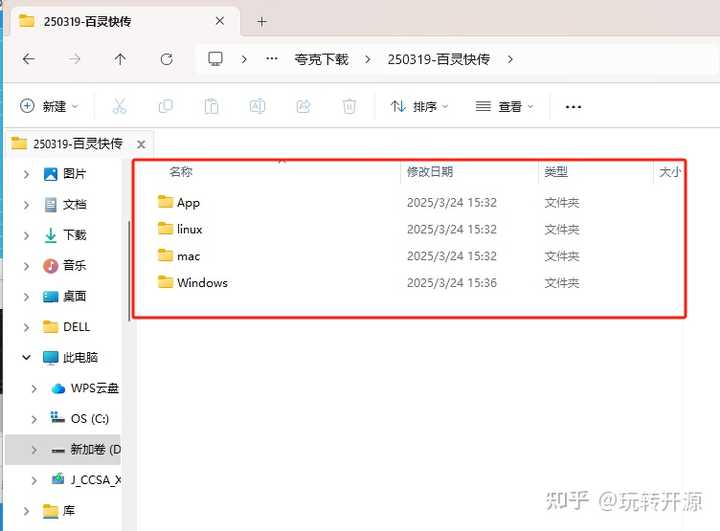Click the Paste clipboard icon
Screen dimensions: 720x531
[211, 107]
